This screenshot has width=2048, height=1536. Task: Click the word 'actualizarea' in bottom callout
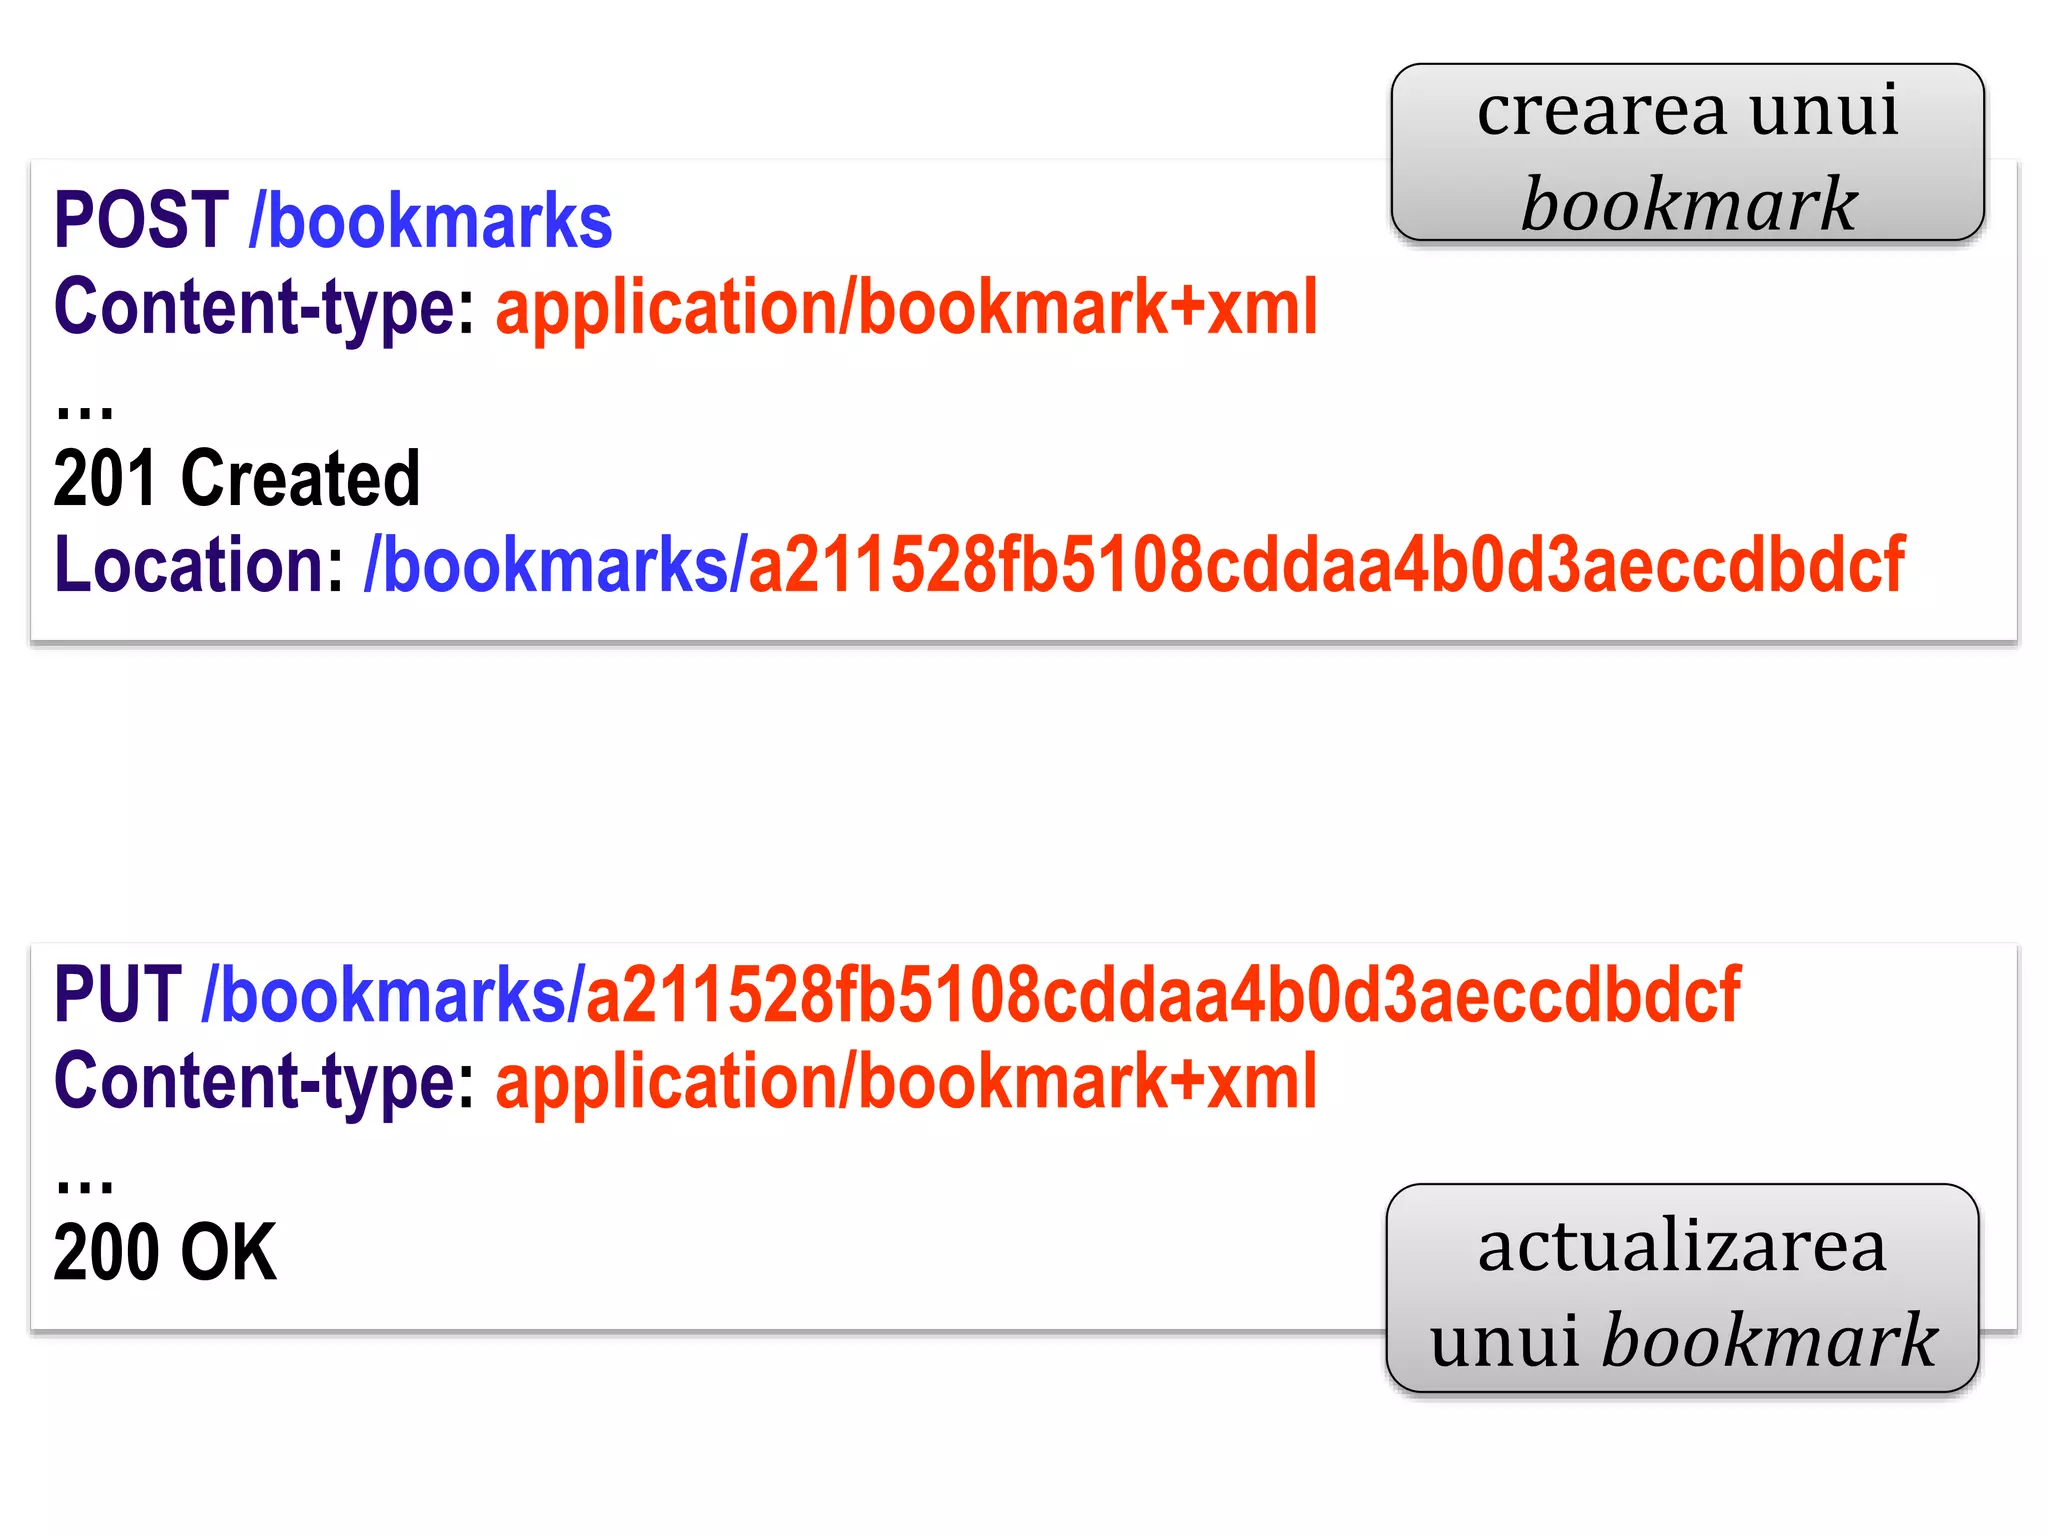click(x=1682, y=1247)
